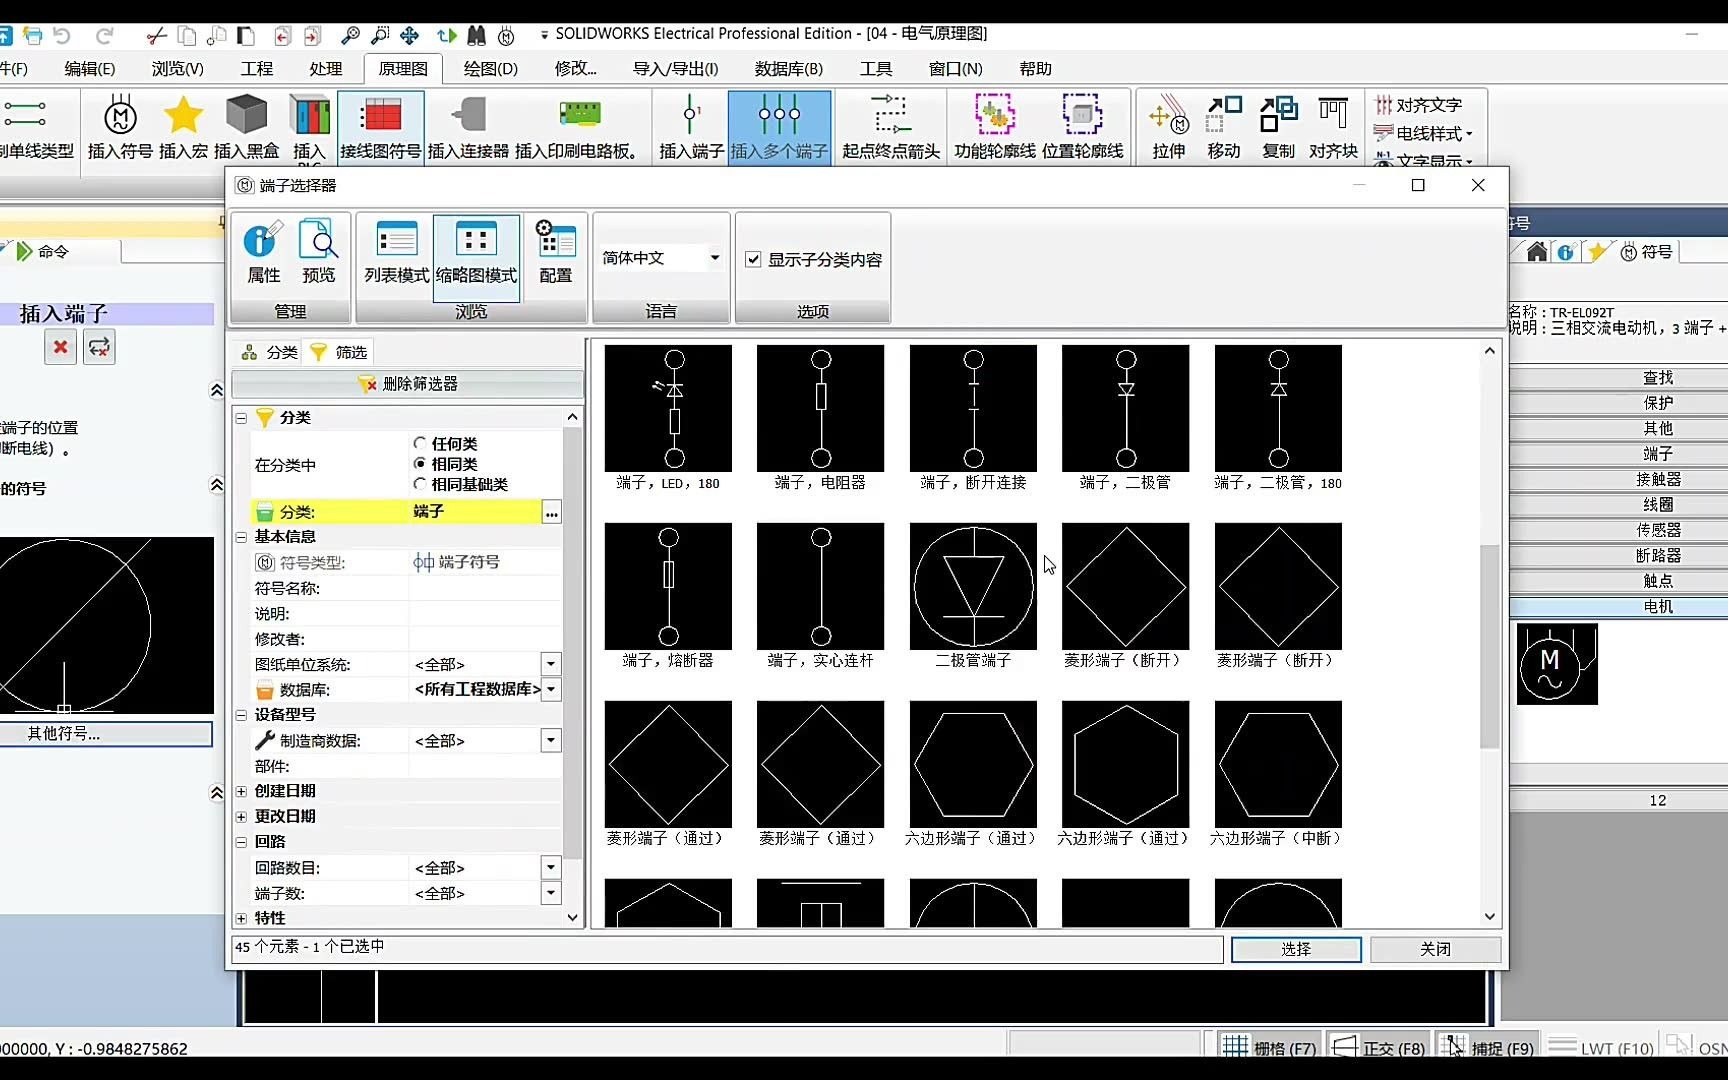This screenshot has width=1728, height=1080.
Task: Select the 起点终点箭头 tool
Action: click(889, 128)
